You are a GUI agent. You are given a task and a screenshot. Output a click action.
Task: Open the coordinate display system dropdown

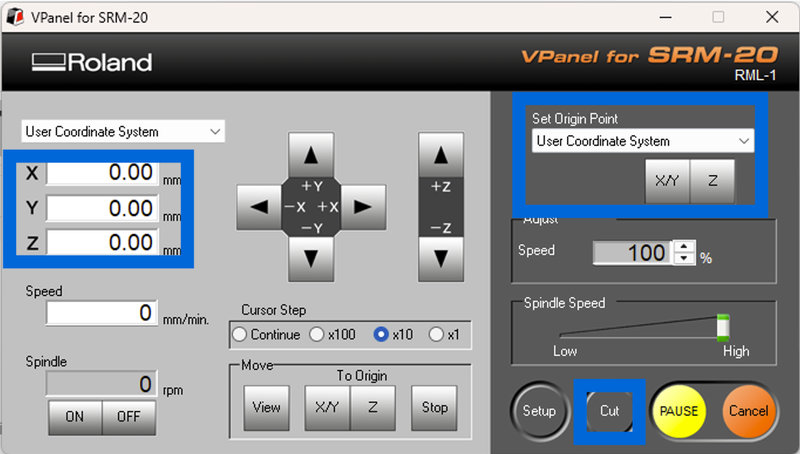(x=122, y=132)
